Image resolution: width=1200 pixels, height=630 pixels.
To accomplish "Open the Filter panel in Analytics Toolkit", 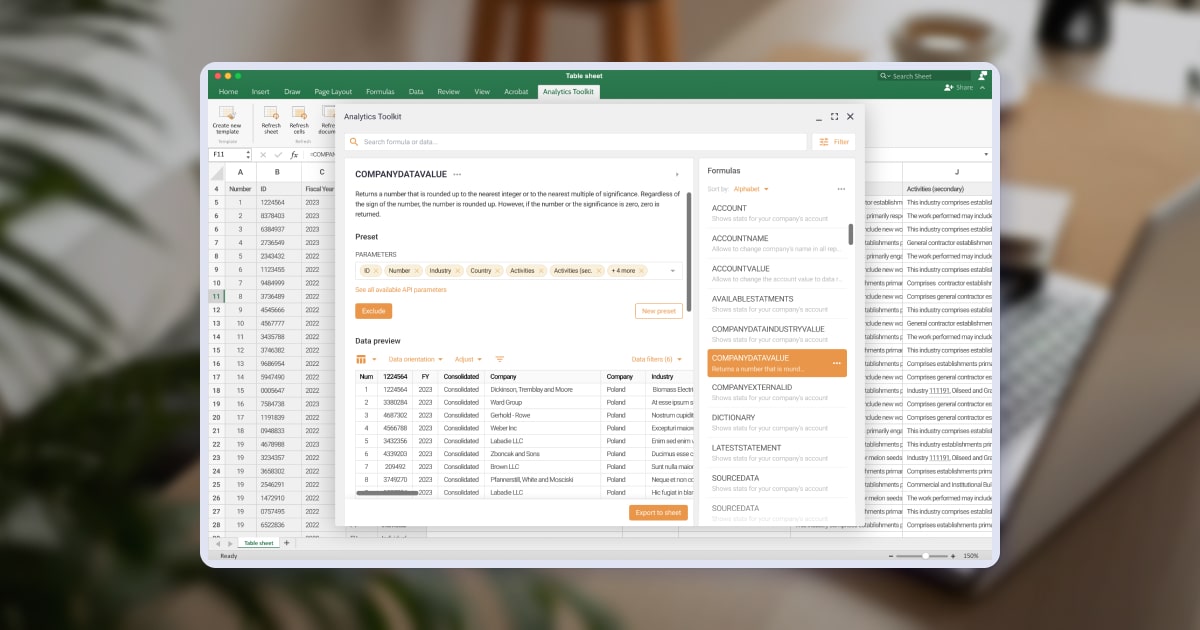I will pyautogui.click(x=833, y=141).
